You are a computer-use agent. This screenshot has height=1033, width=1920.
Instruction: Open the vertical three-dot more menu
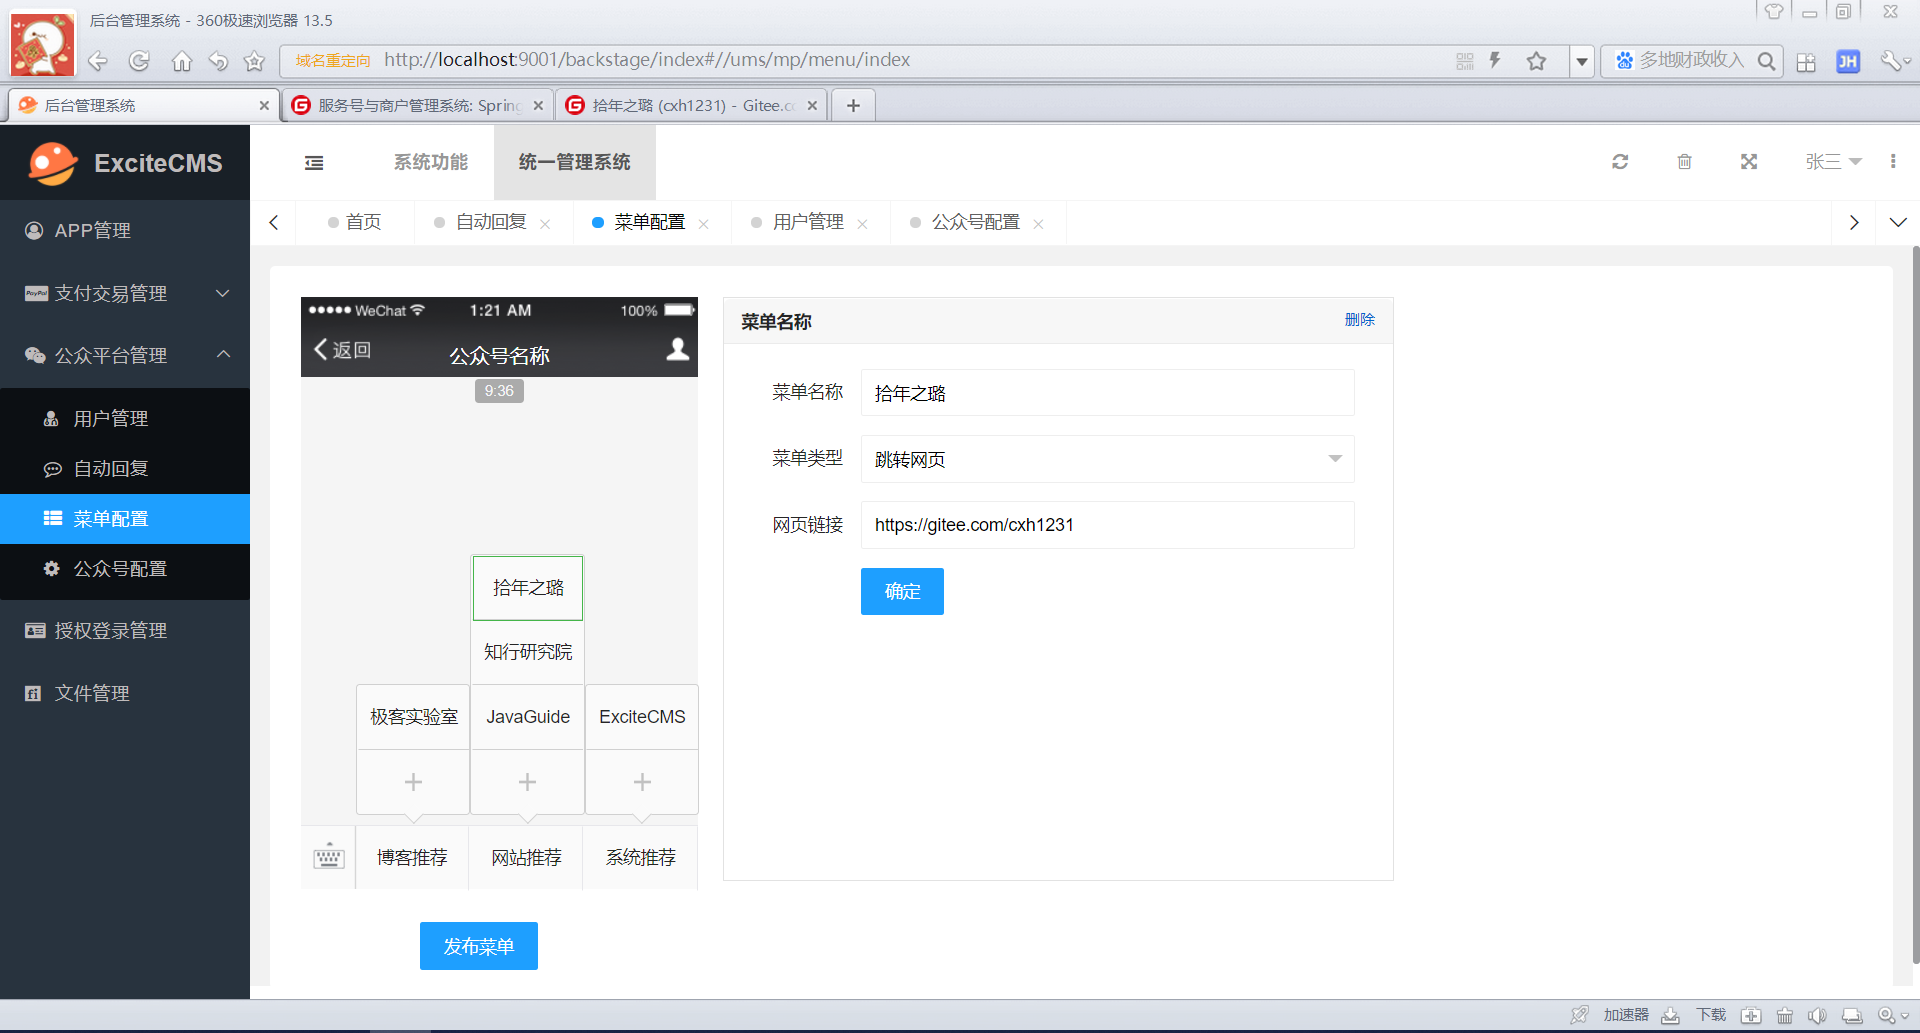pos(1893,162)
